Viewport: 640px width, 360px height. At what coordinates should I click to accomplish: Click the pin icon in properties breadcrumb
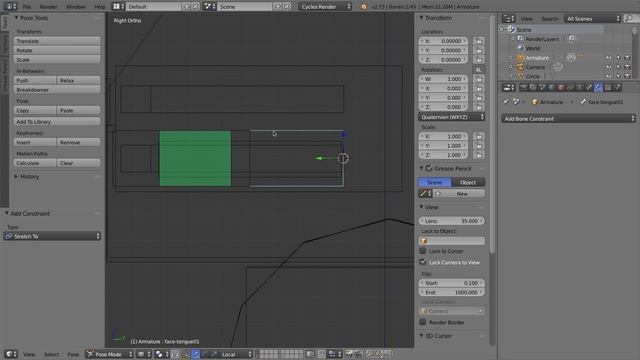[506, 102]
